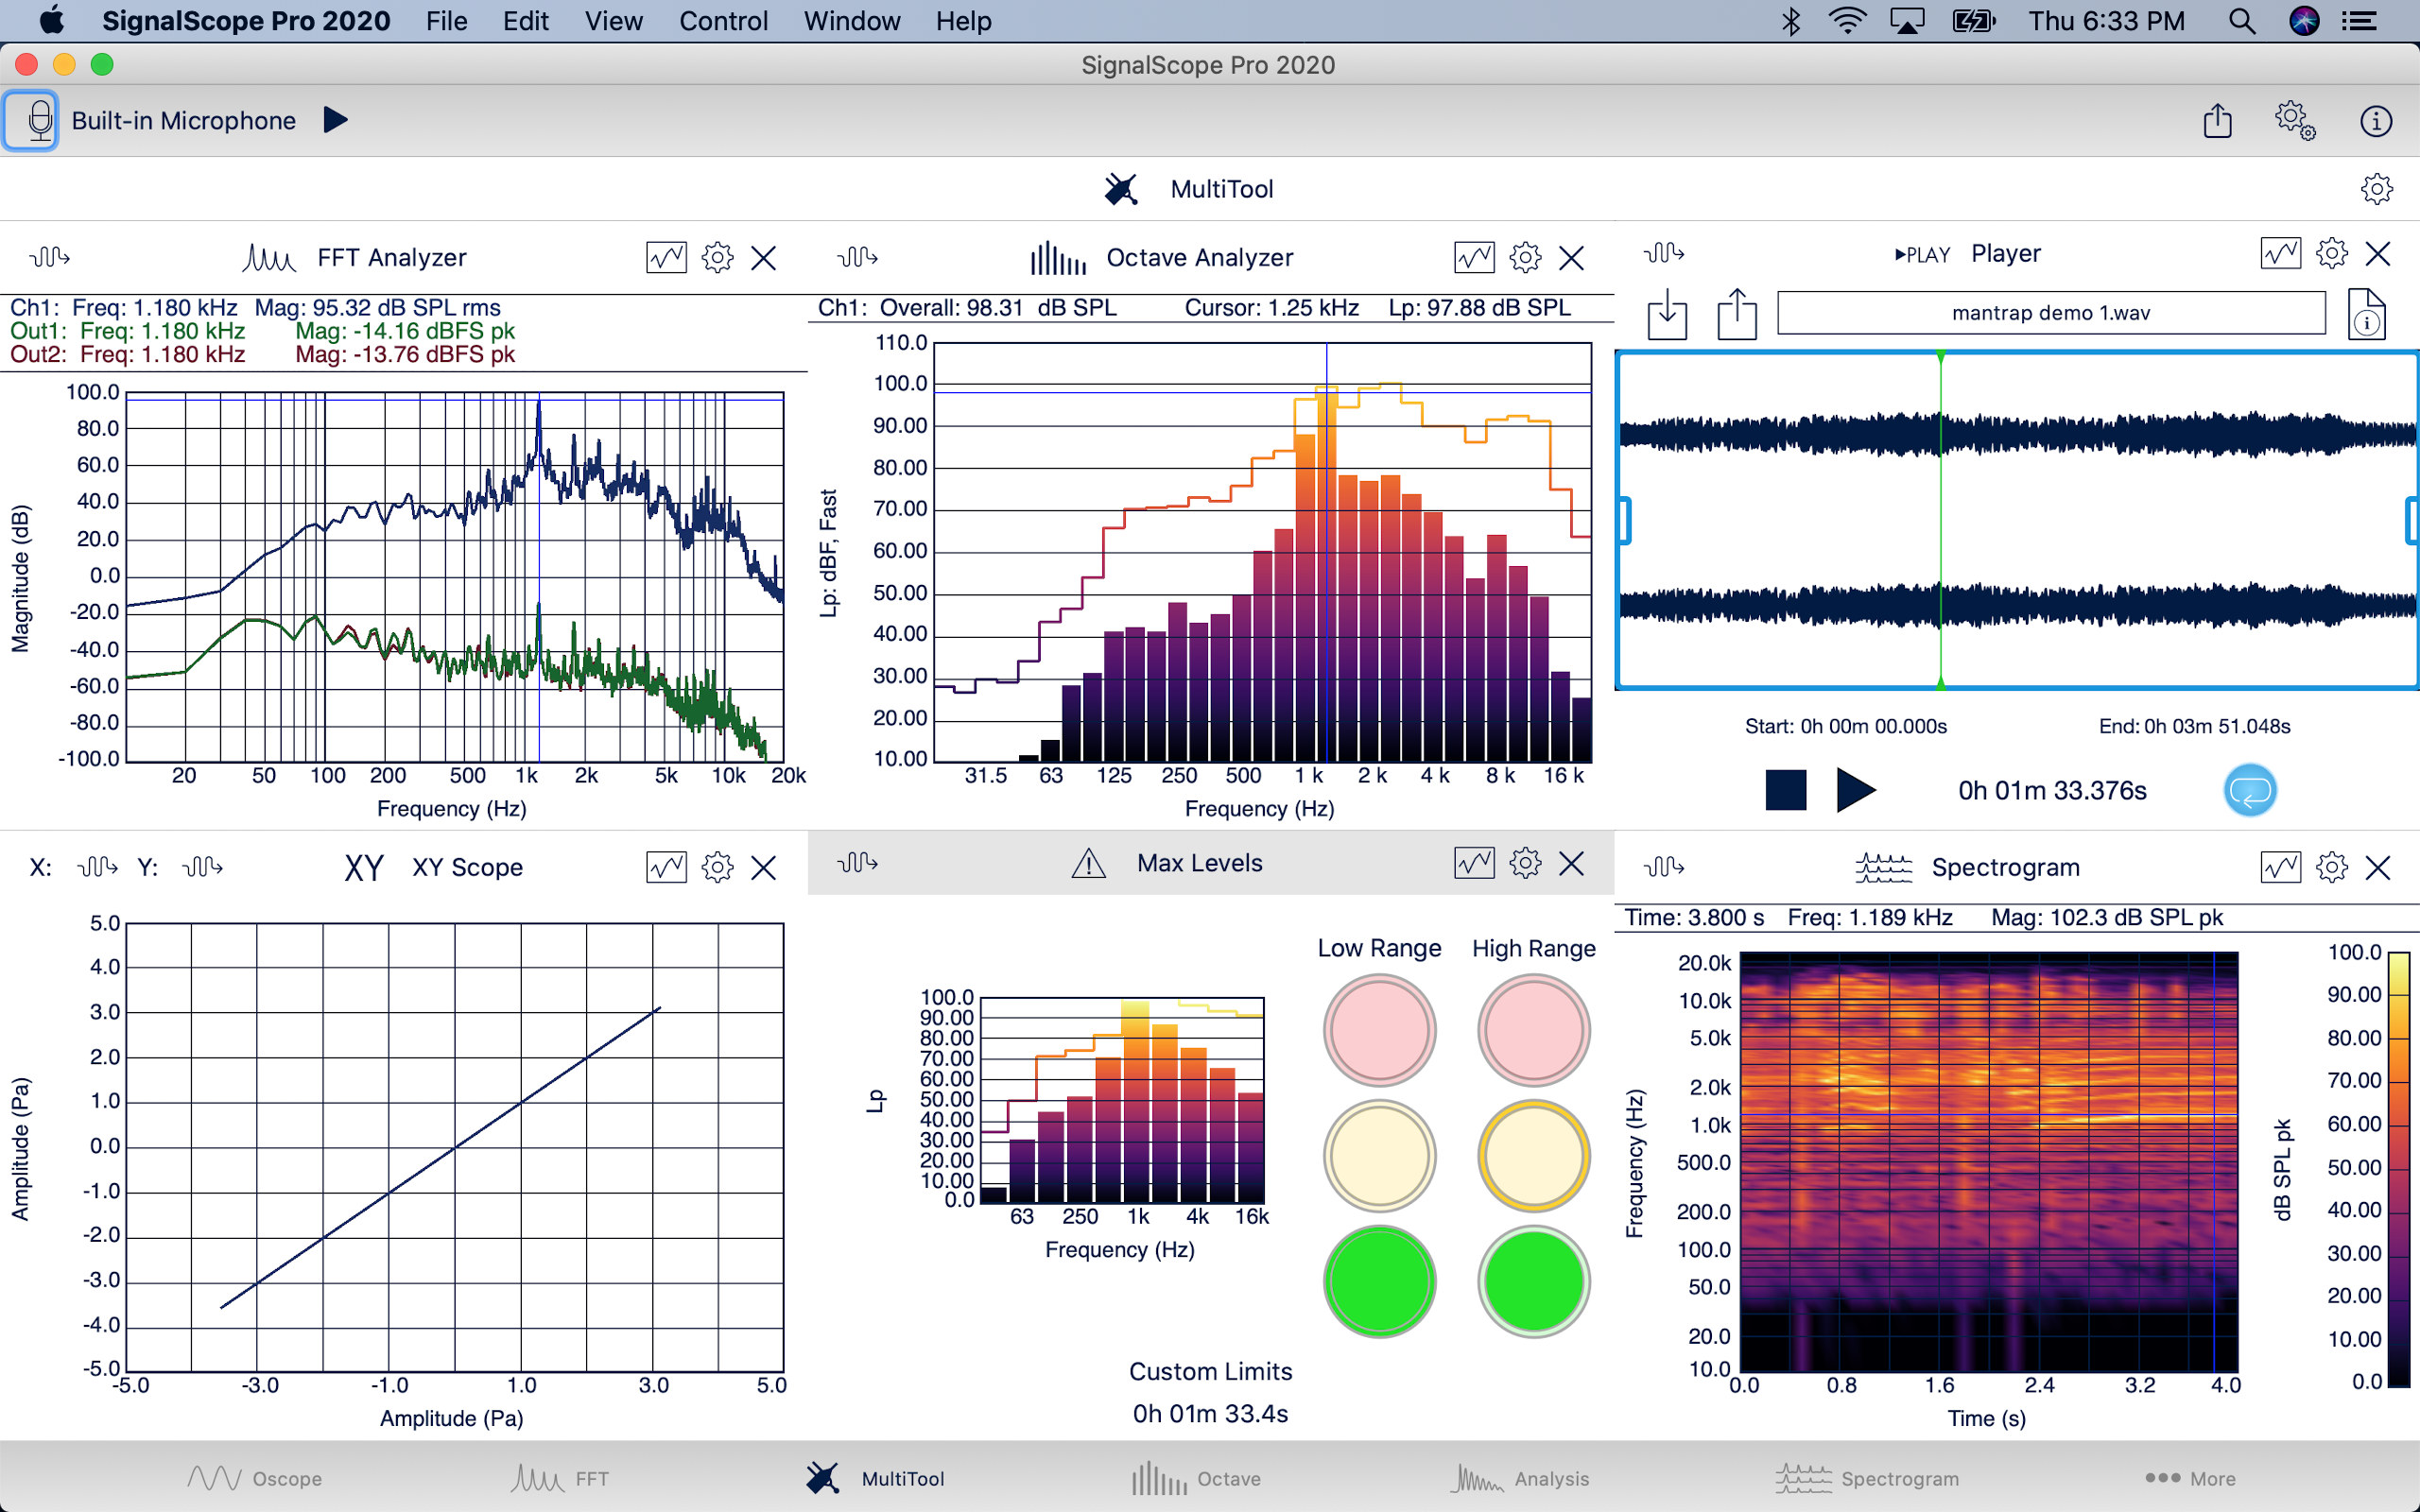This screenshot has width=2420, height=1512.
Task: Open the info icon in top toolbar
Action: (2376, 121)
